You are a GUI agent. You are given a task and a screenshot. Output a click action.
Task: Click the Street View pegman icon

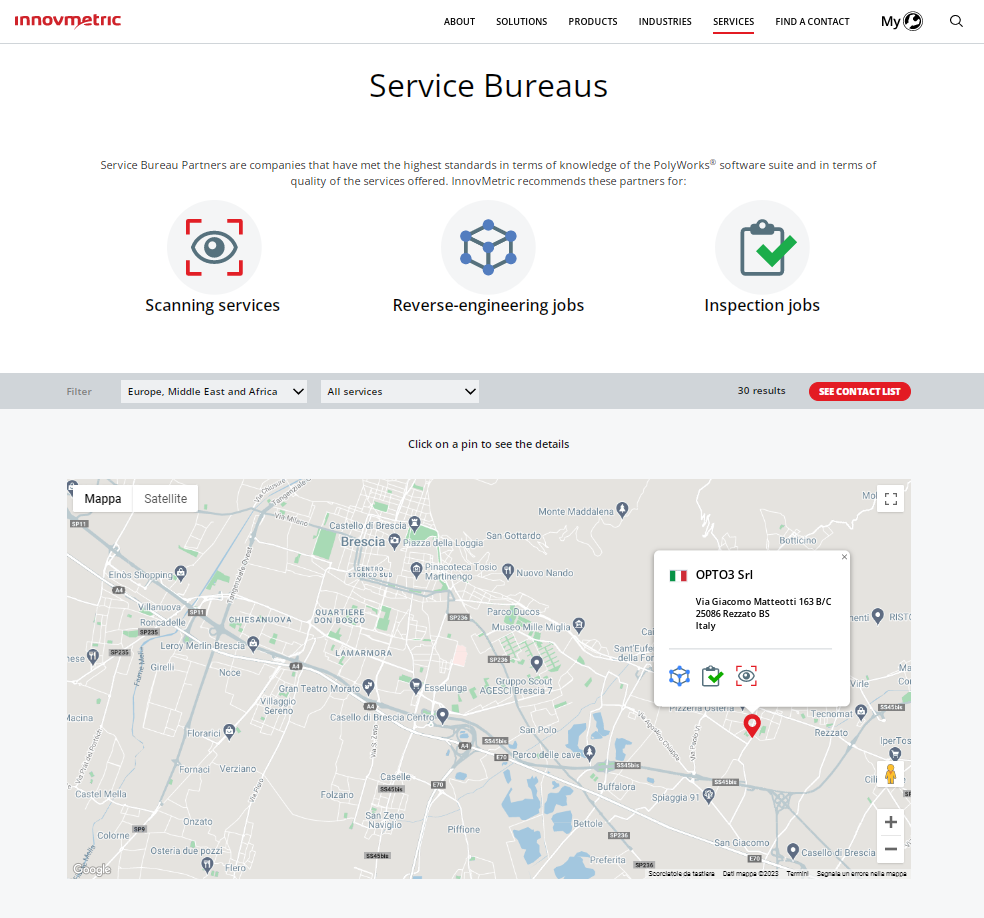coord(890,774)
